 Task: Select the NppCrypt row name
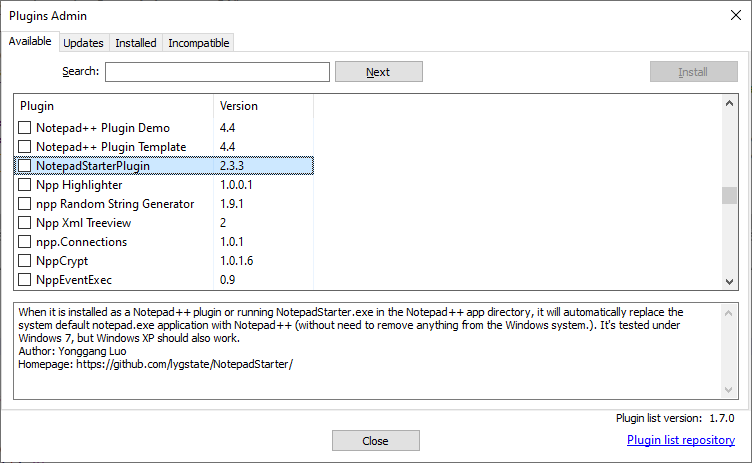click(62, 261)
